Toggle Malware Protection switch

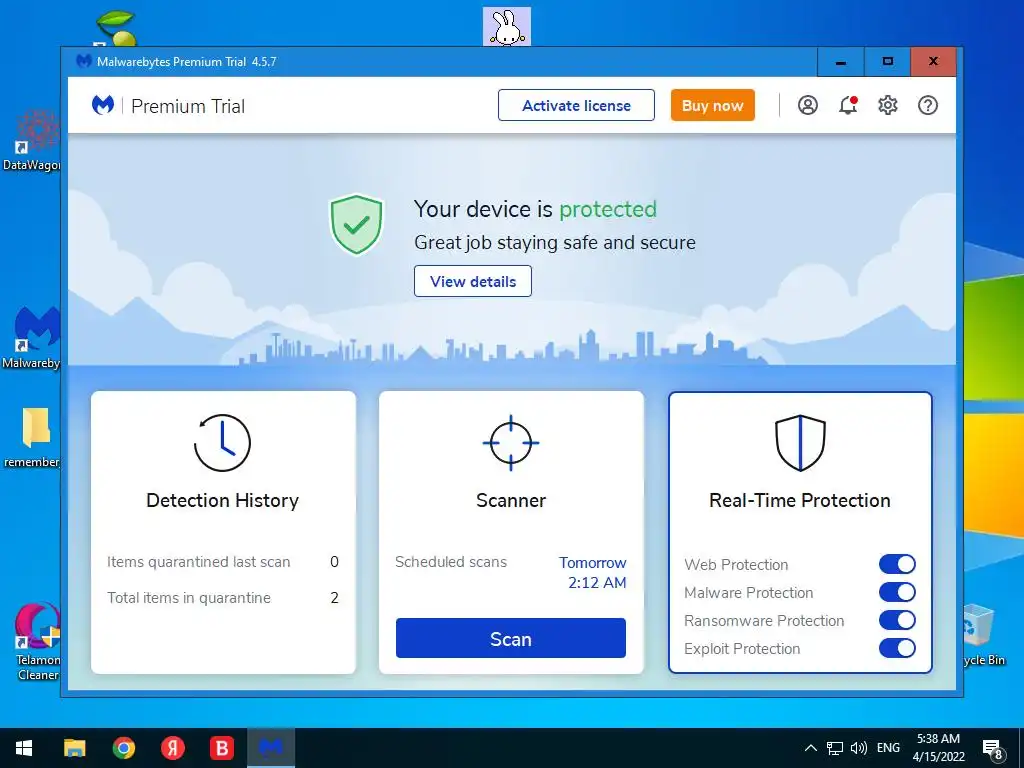click(897, 592)
